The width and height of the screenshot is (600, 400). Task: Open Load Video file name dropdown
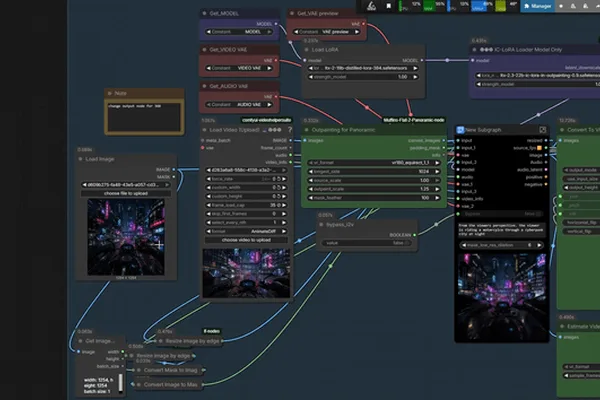point(246,170)
